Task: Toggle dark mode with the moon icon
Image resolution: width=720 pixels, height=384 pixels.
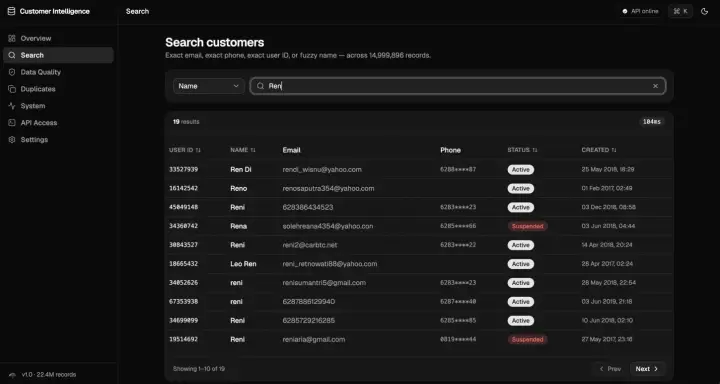Action: (x=704, y=11)
